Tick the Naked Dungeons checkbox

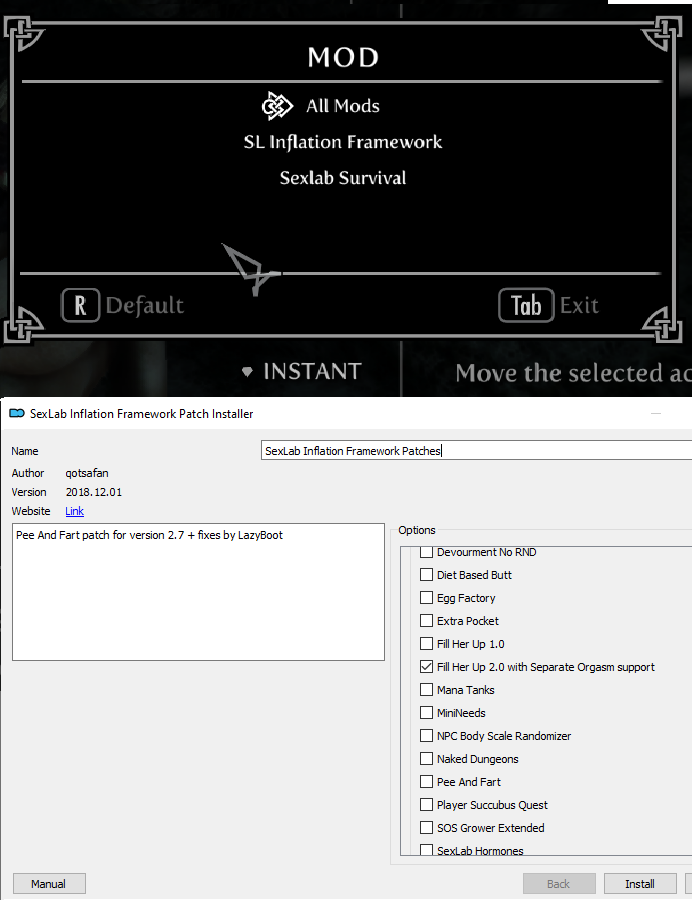point(426,758)
